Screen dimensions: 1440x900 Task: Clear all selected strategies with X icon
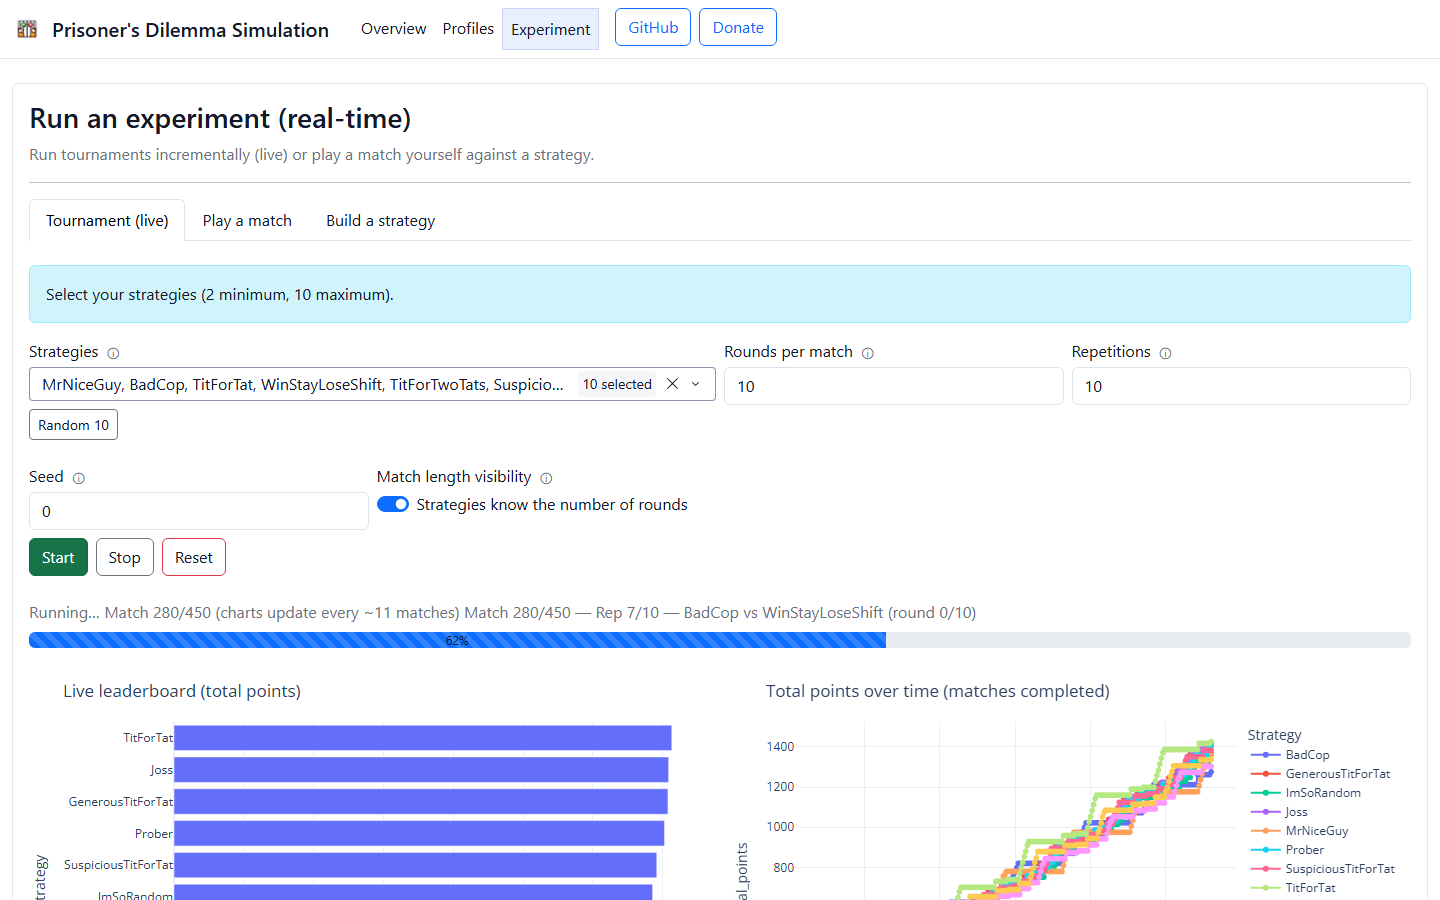[673, 384]
